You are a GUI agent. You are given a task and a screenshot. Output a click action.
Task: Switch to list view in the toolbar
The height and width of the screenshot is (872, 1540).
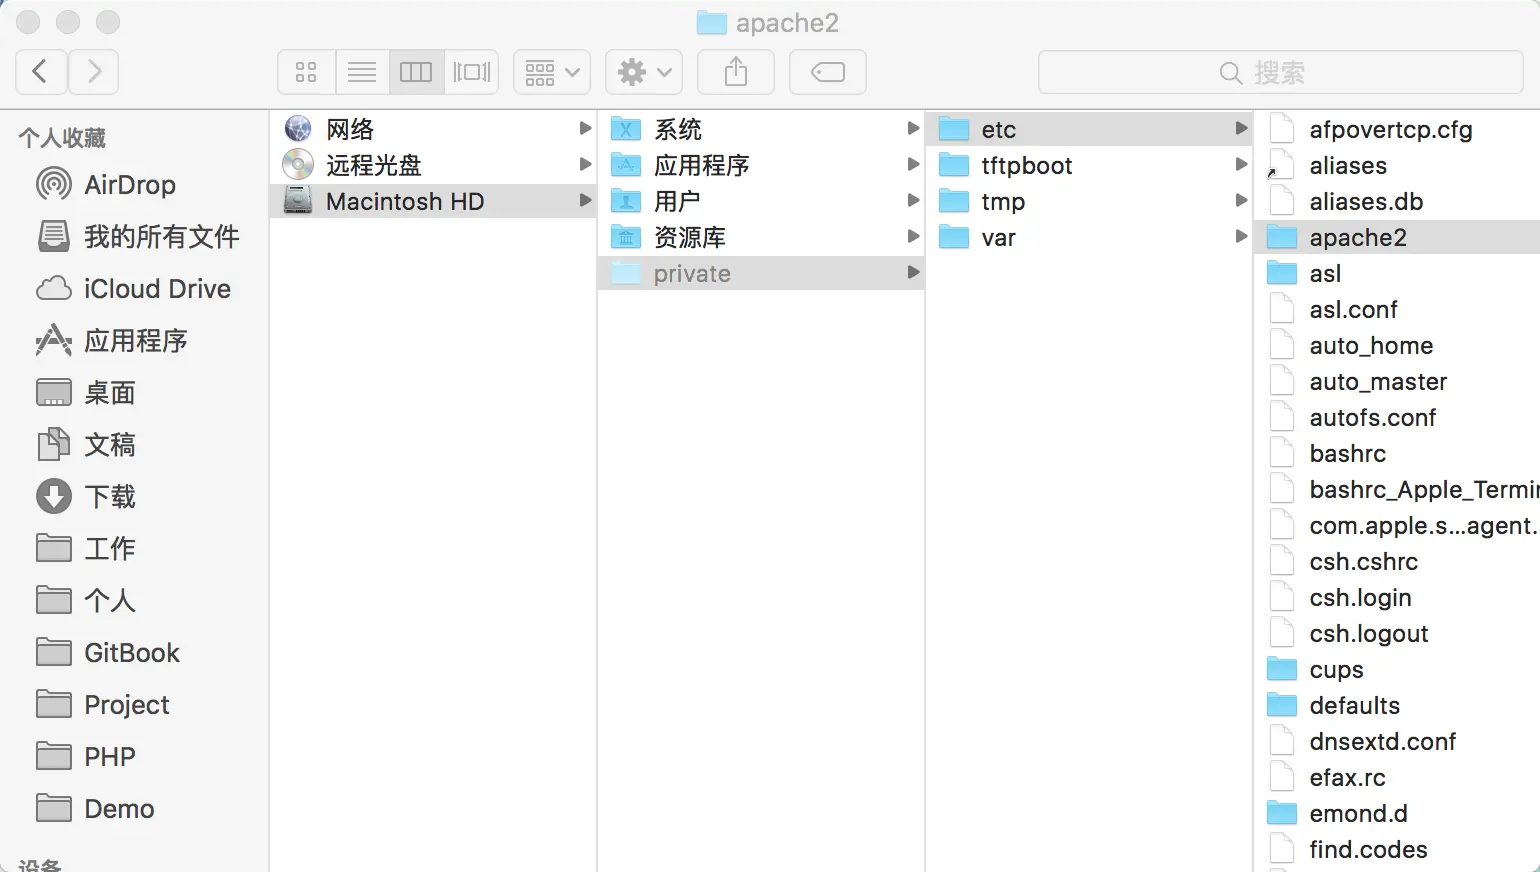(x=362, y=71)
